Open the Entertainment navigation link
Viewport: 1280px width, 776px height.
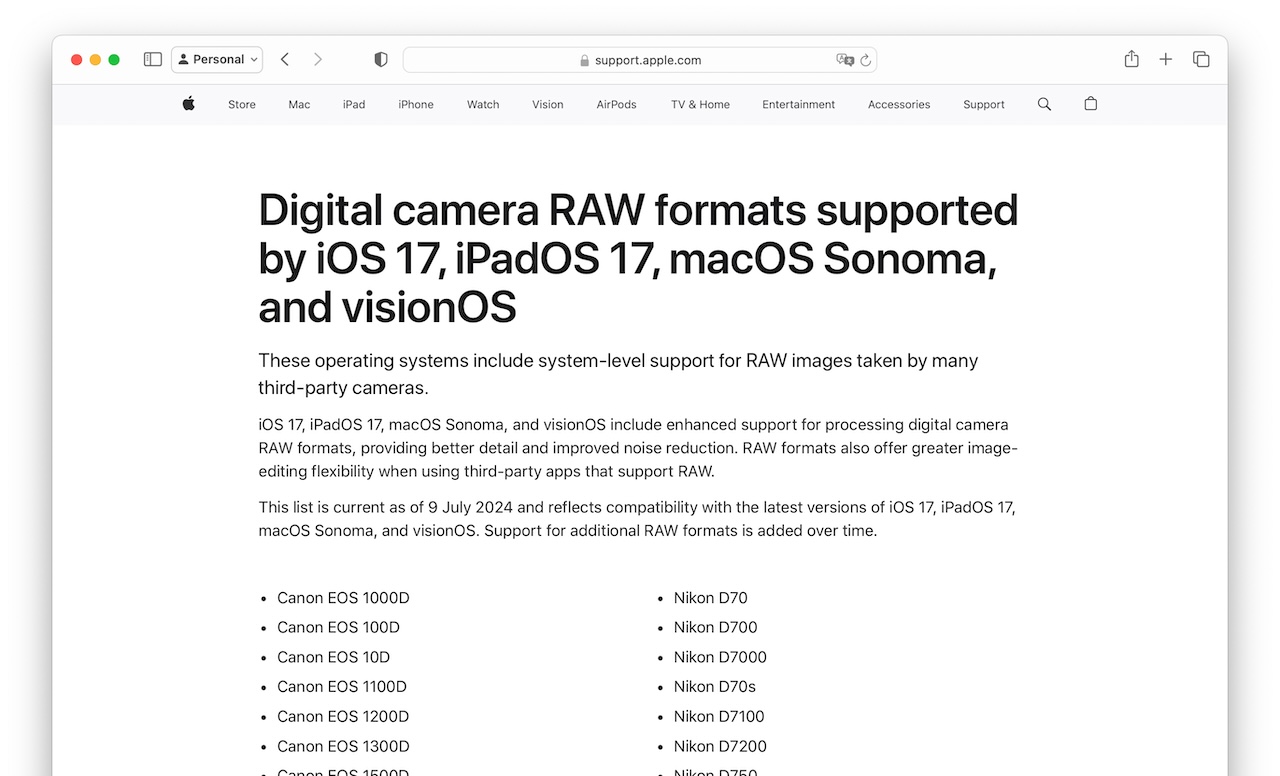click(x=799, y=104)
